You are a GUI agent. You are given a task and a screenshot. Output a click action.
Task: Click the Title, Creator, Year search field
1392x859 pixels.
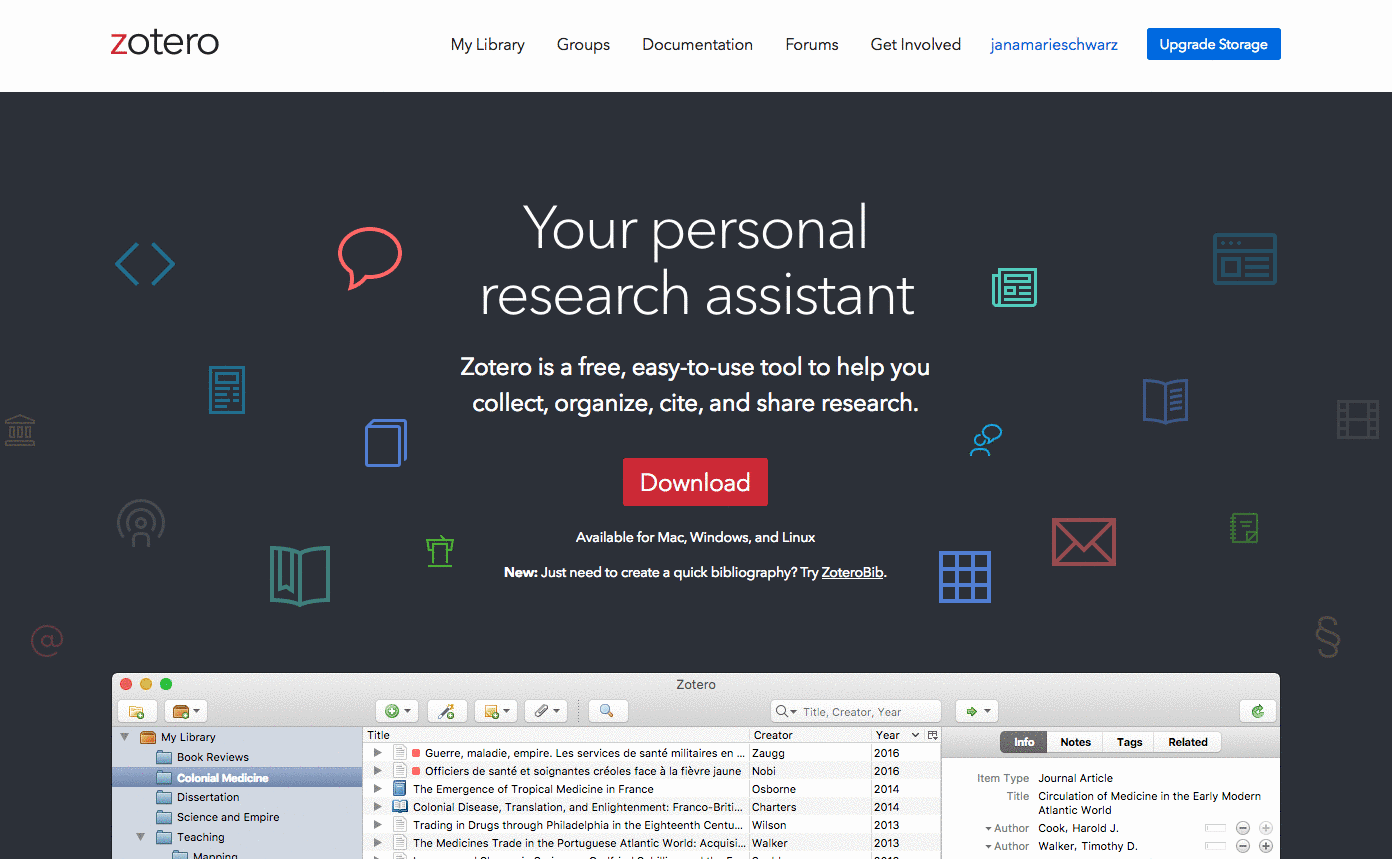(x=856, y=711)
